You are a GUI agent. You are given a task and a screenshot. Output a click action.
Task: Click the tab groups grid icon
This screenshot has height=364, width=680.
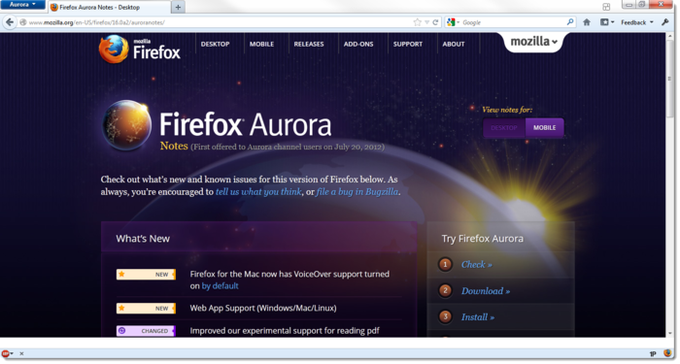tap(606, 7)
